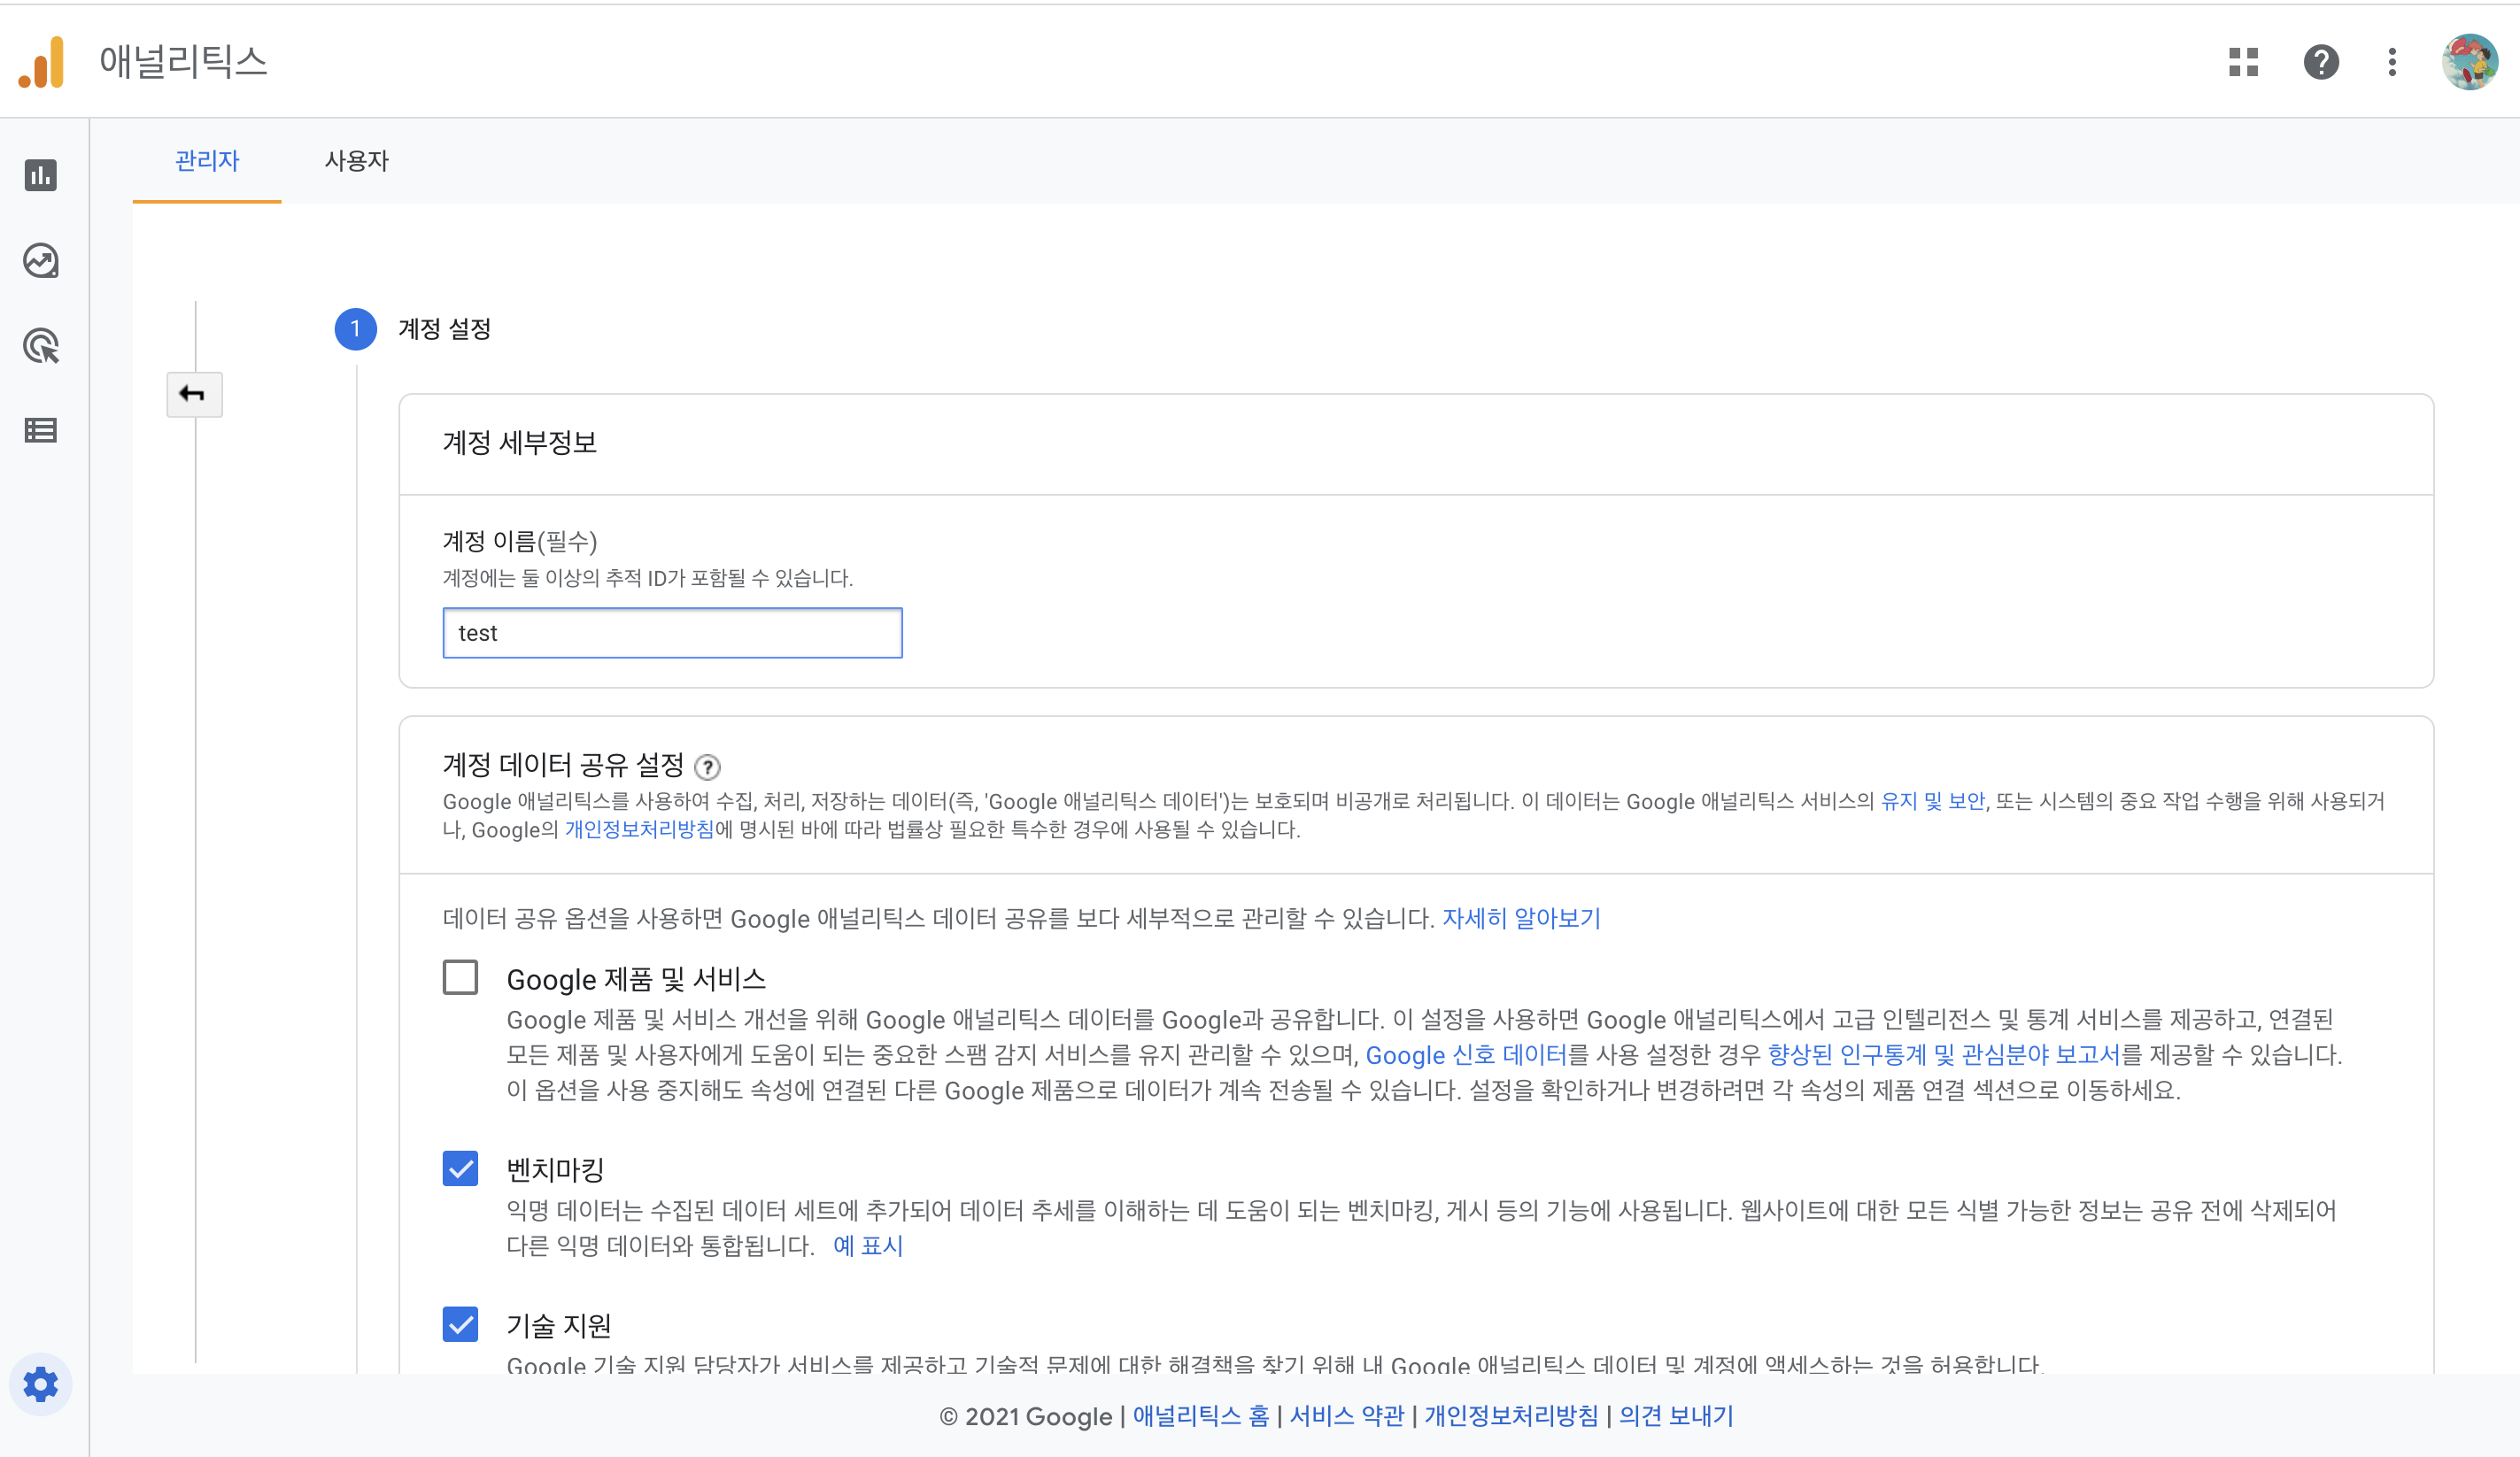The image size is (2520, 1457).
Task: Click the user profile avatar
Action: click(2468, 62)
